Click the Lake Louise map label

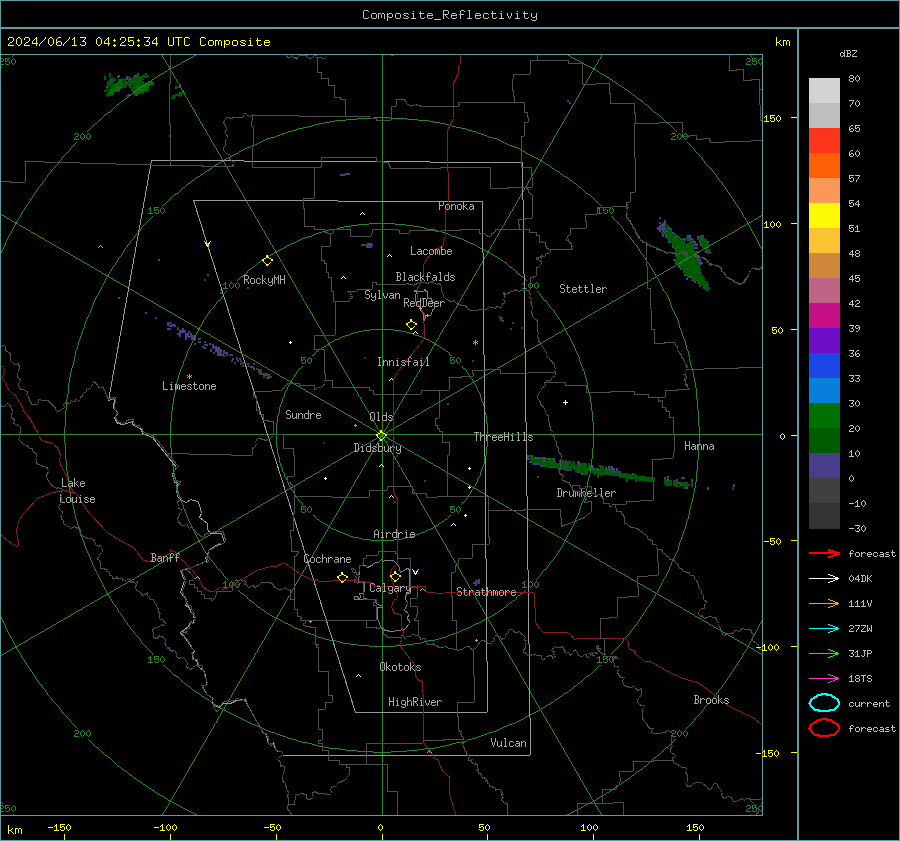point(77,491)
